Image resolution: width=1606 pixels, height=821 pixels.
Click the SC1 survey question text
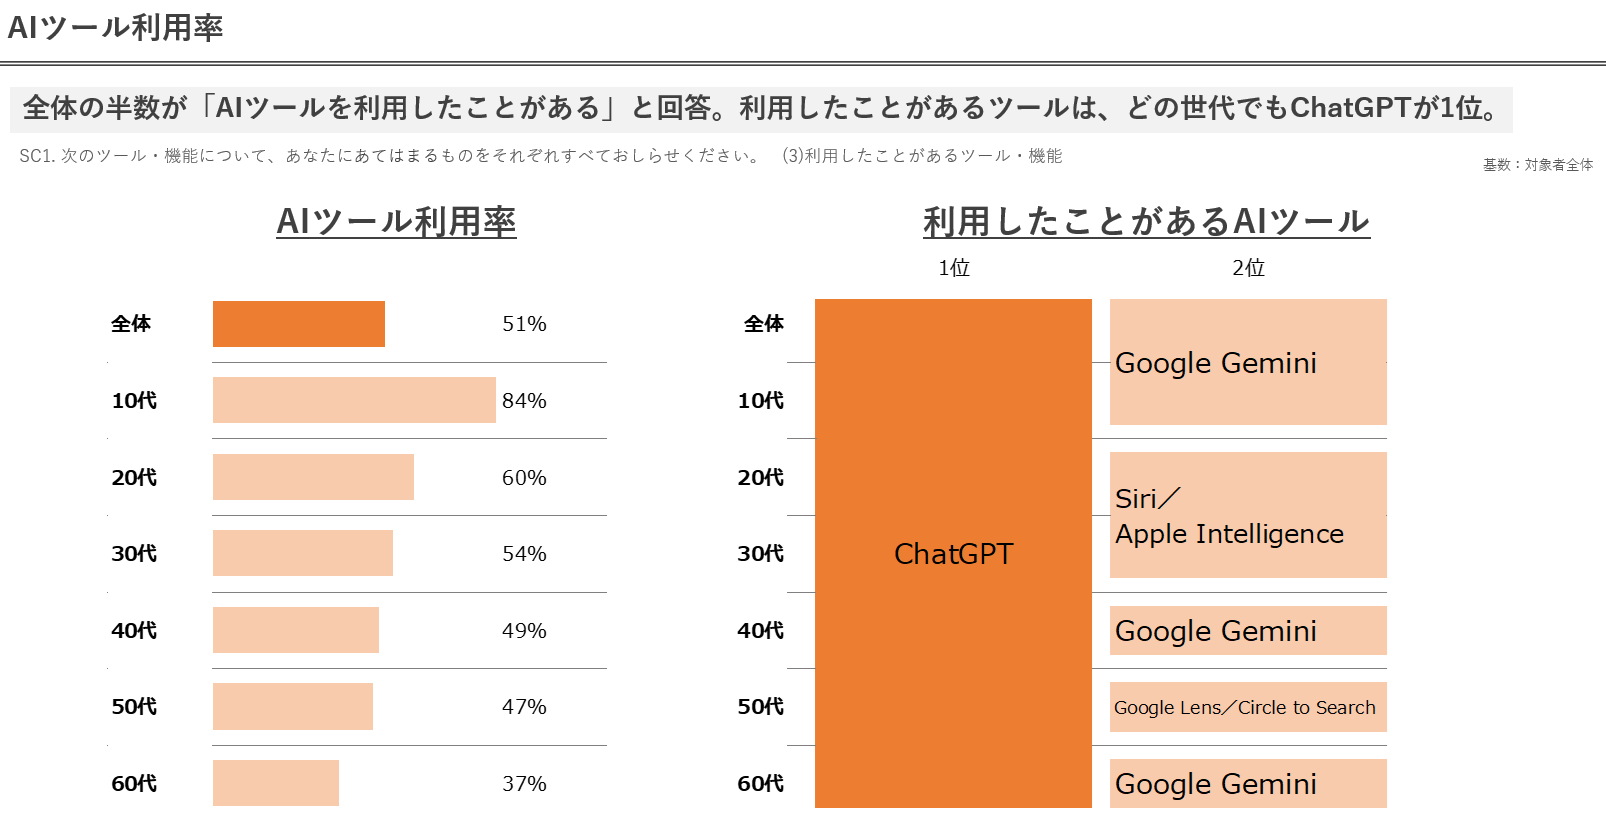[x=540, y=156]
